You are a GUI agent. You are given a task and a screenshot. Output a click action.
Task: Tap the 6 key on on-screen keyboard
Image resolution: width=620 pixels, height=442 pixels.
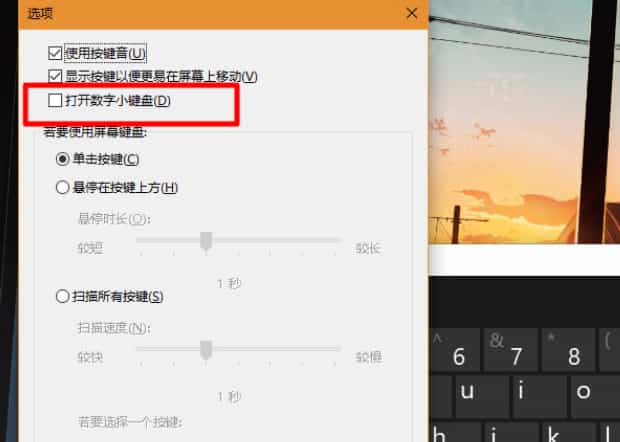pos(456,349)
